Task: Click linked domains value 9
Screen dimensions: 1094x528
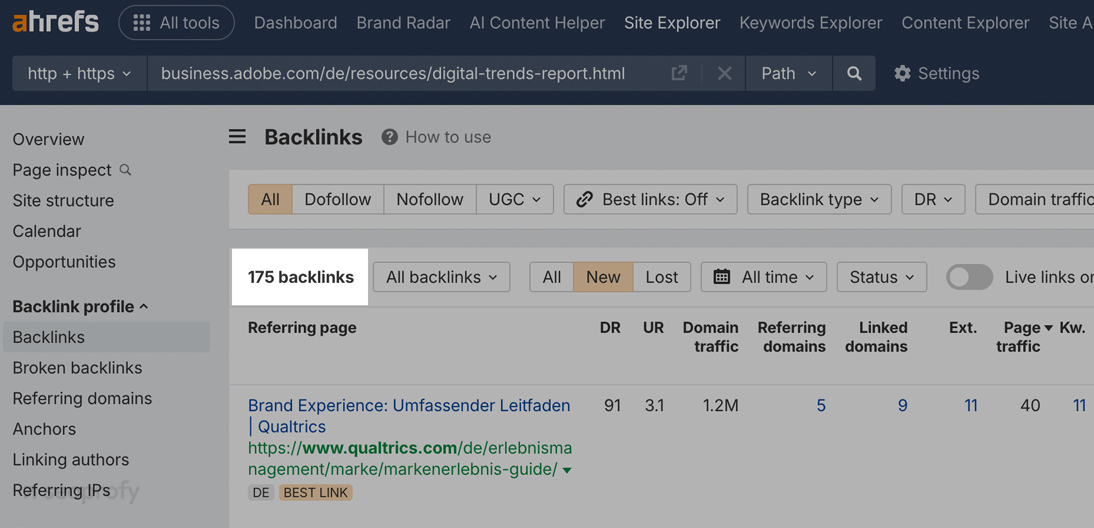Action: (x=902, y=405)
